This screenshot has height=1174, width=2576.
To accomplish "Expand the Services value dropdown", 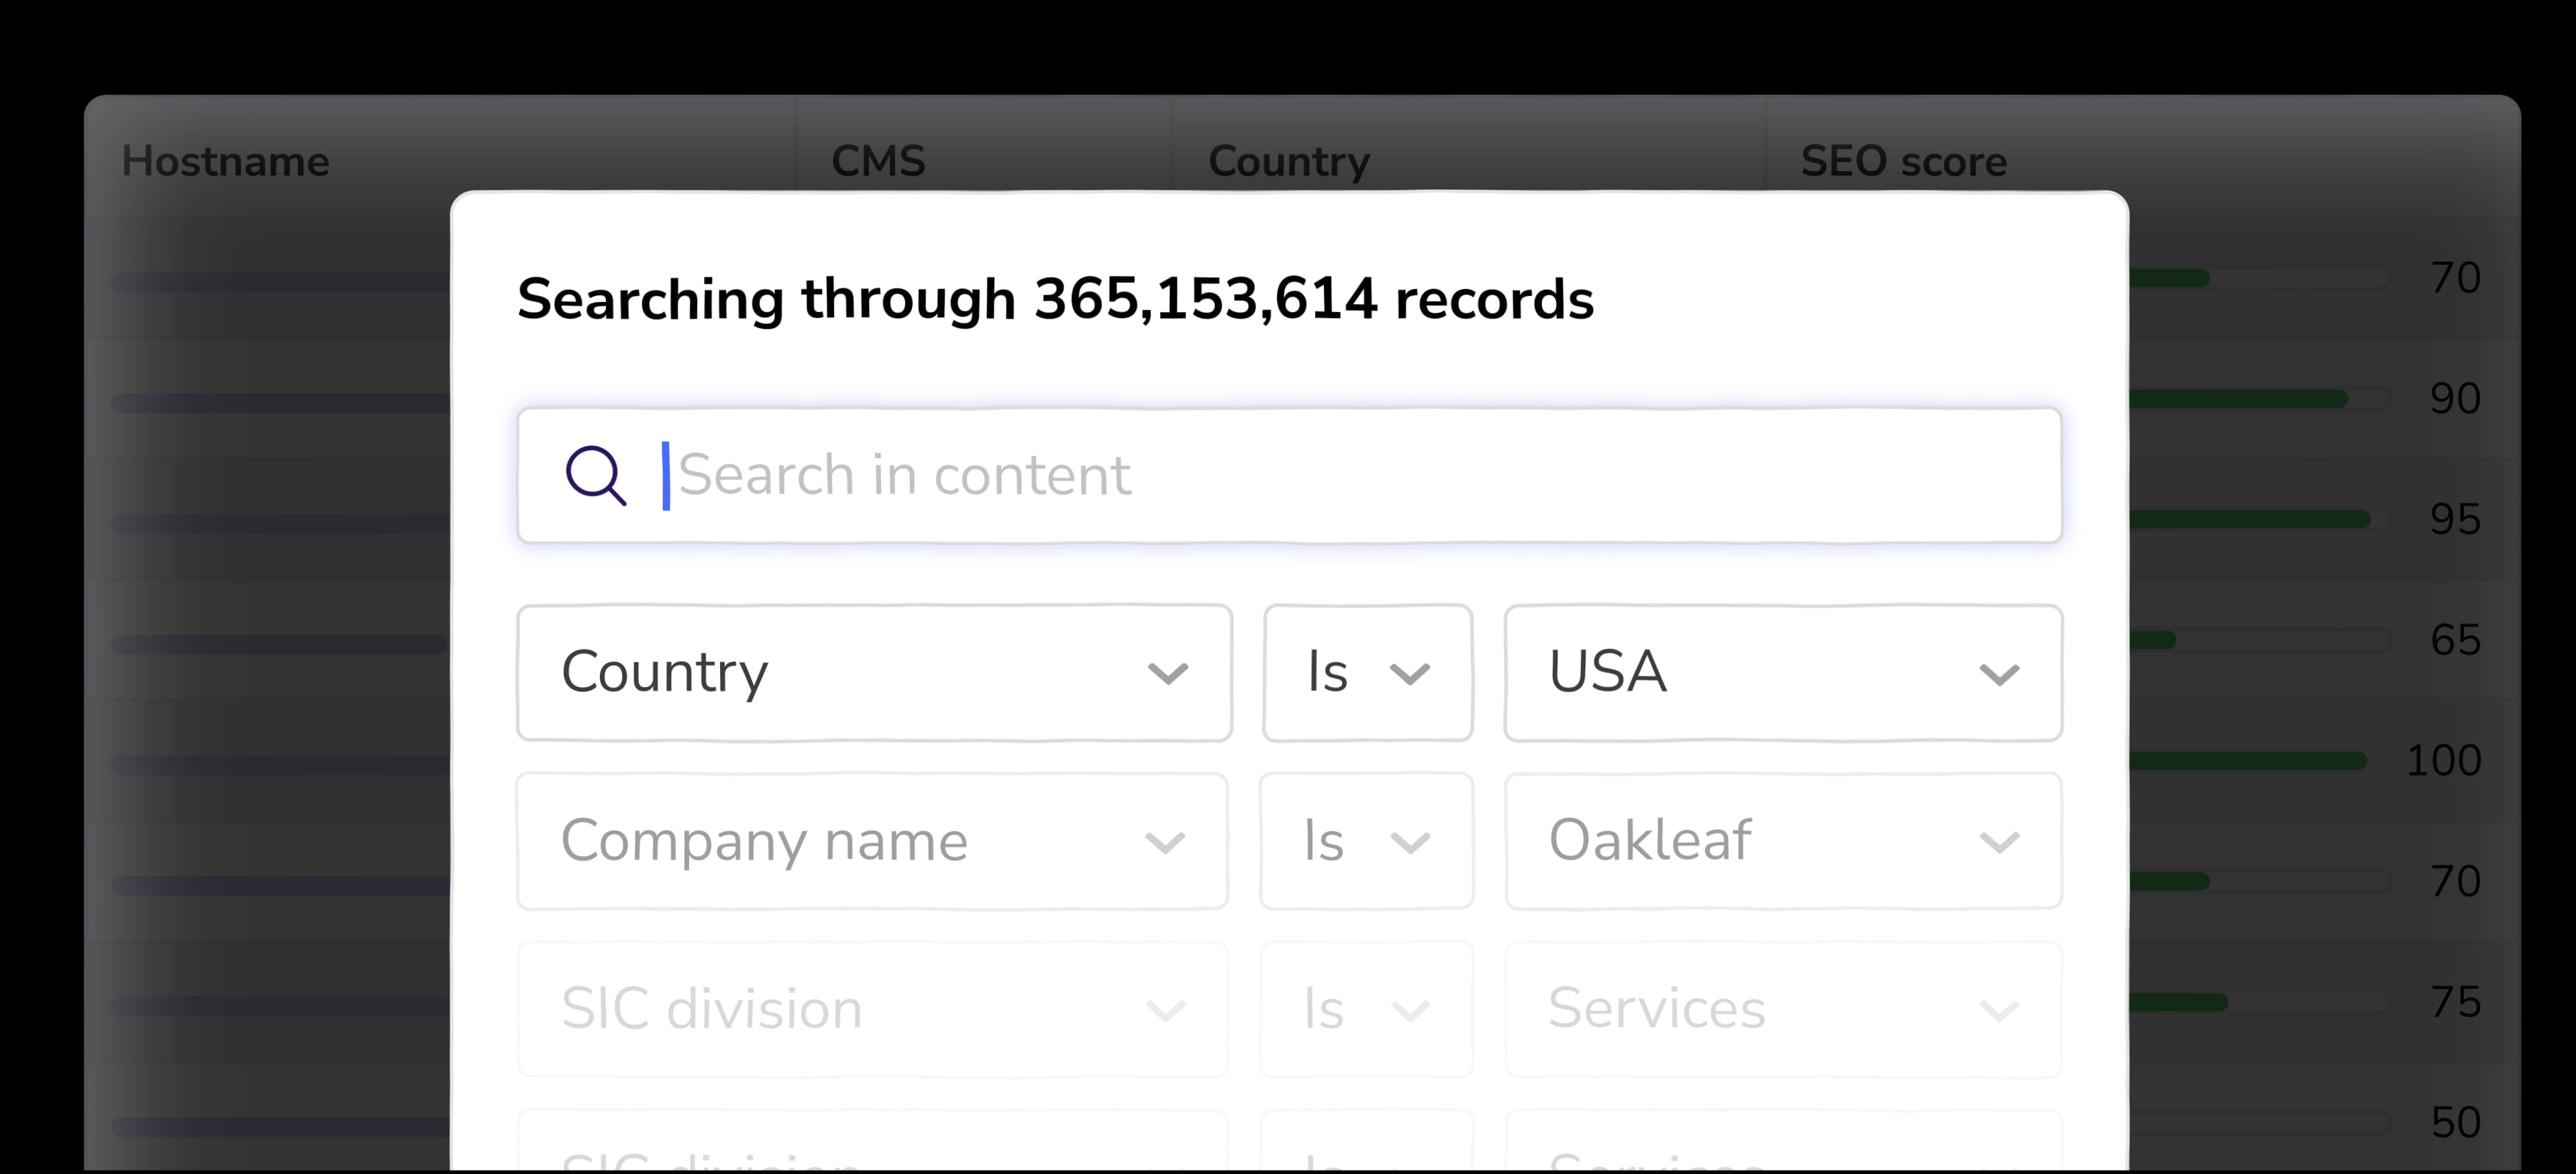I will (x=1782, y=1009).
